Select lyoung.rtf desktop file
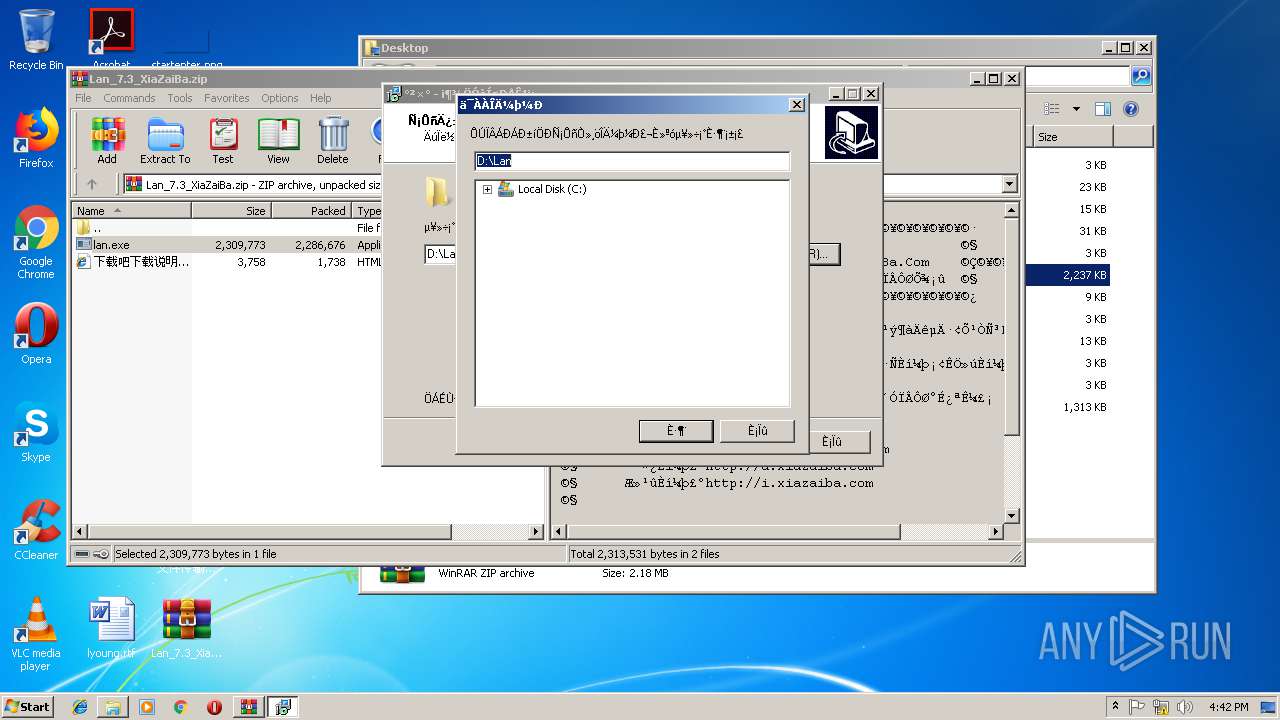The height and width of the screenshot is (720, 1280). (x=111, y=628)
